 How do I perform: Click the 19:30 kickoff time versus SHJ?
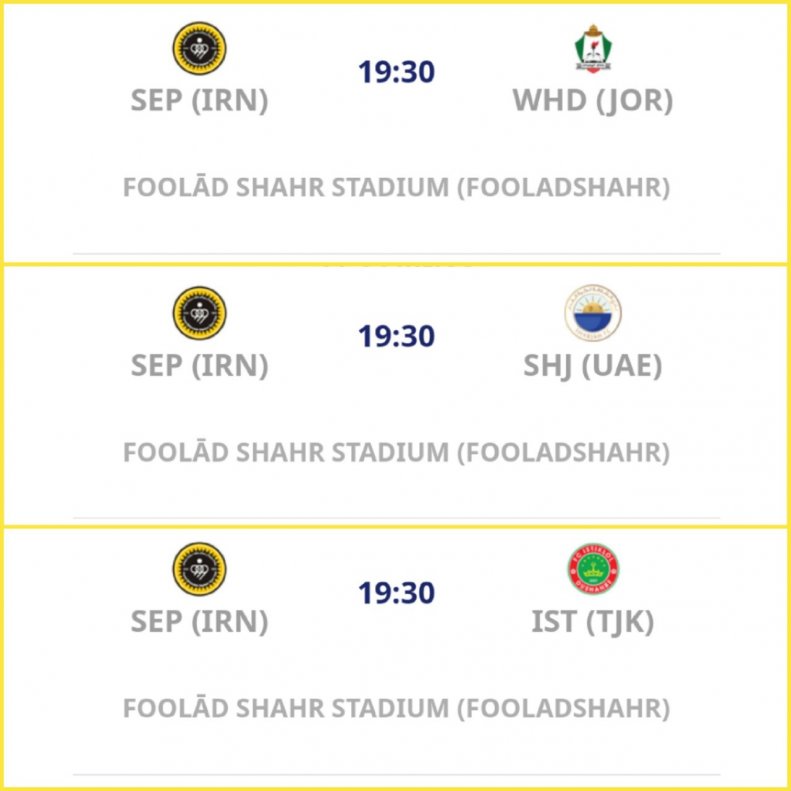pyautogui.click(x=397, y=336)
